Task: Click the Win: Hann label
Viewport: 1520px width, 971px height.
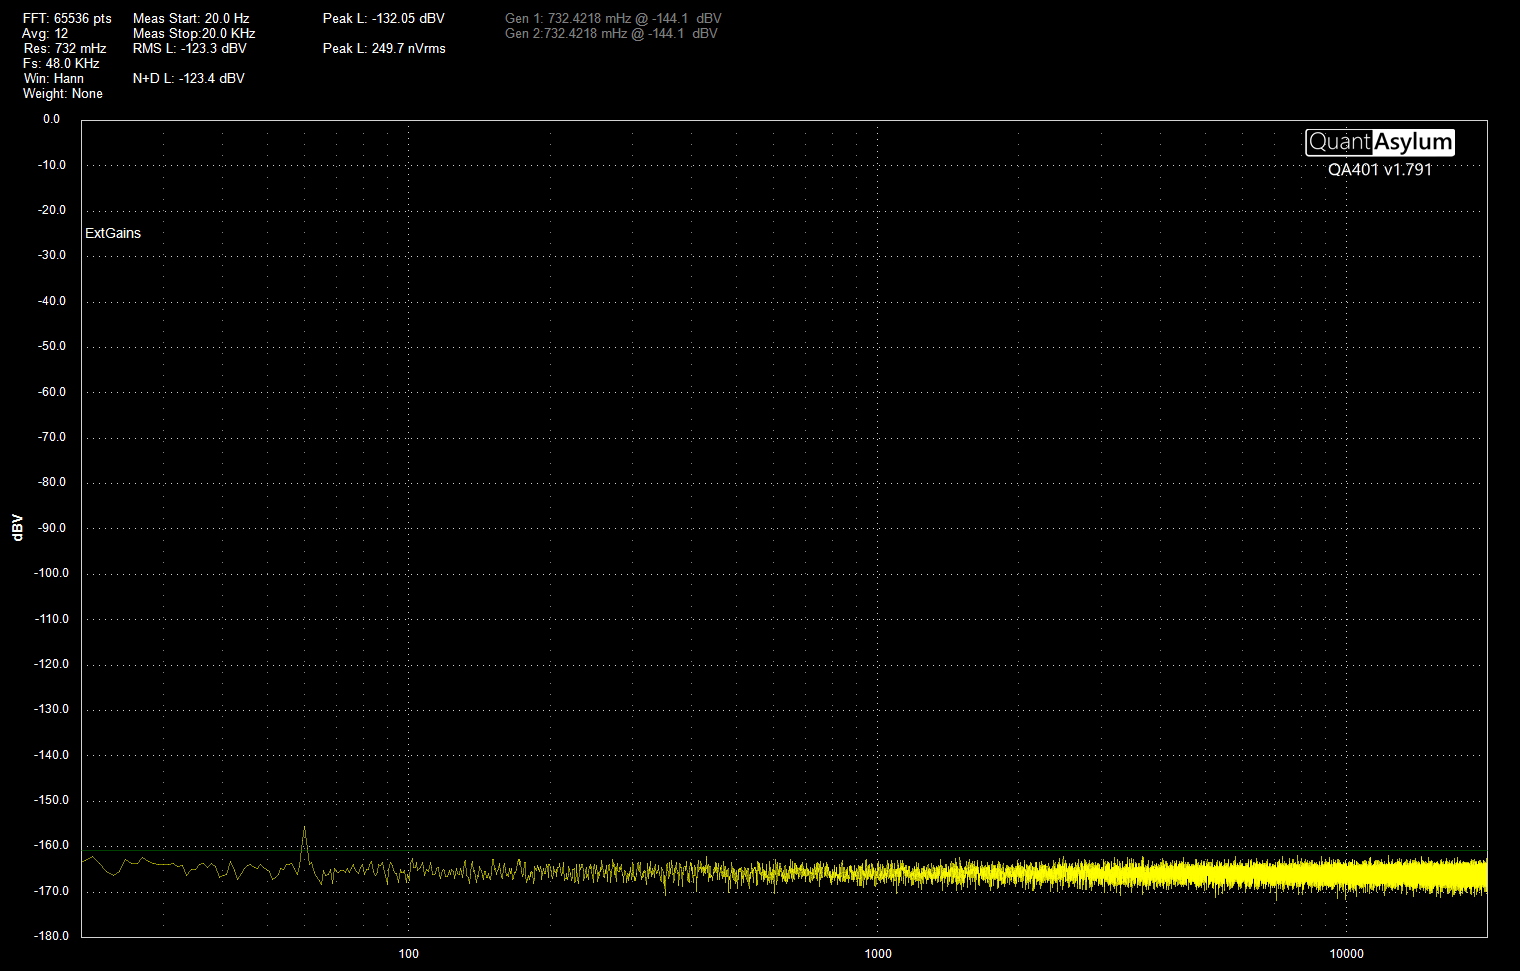Action: click(x=54, y=79)
